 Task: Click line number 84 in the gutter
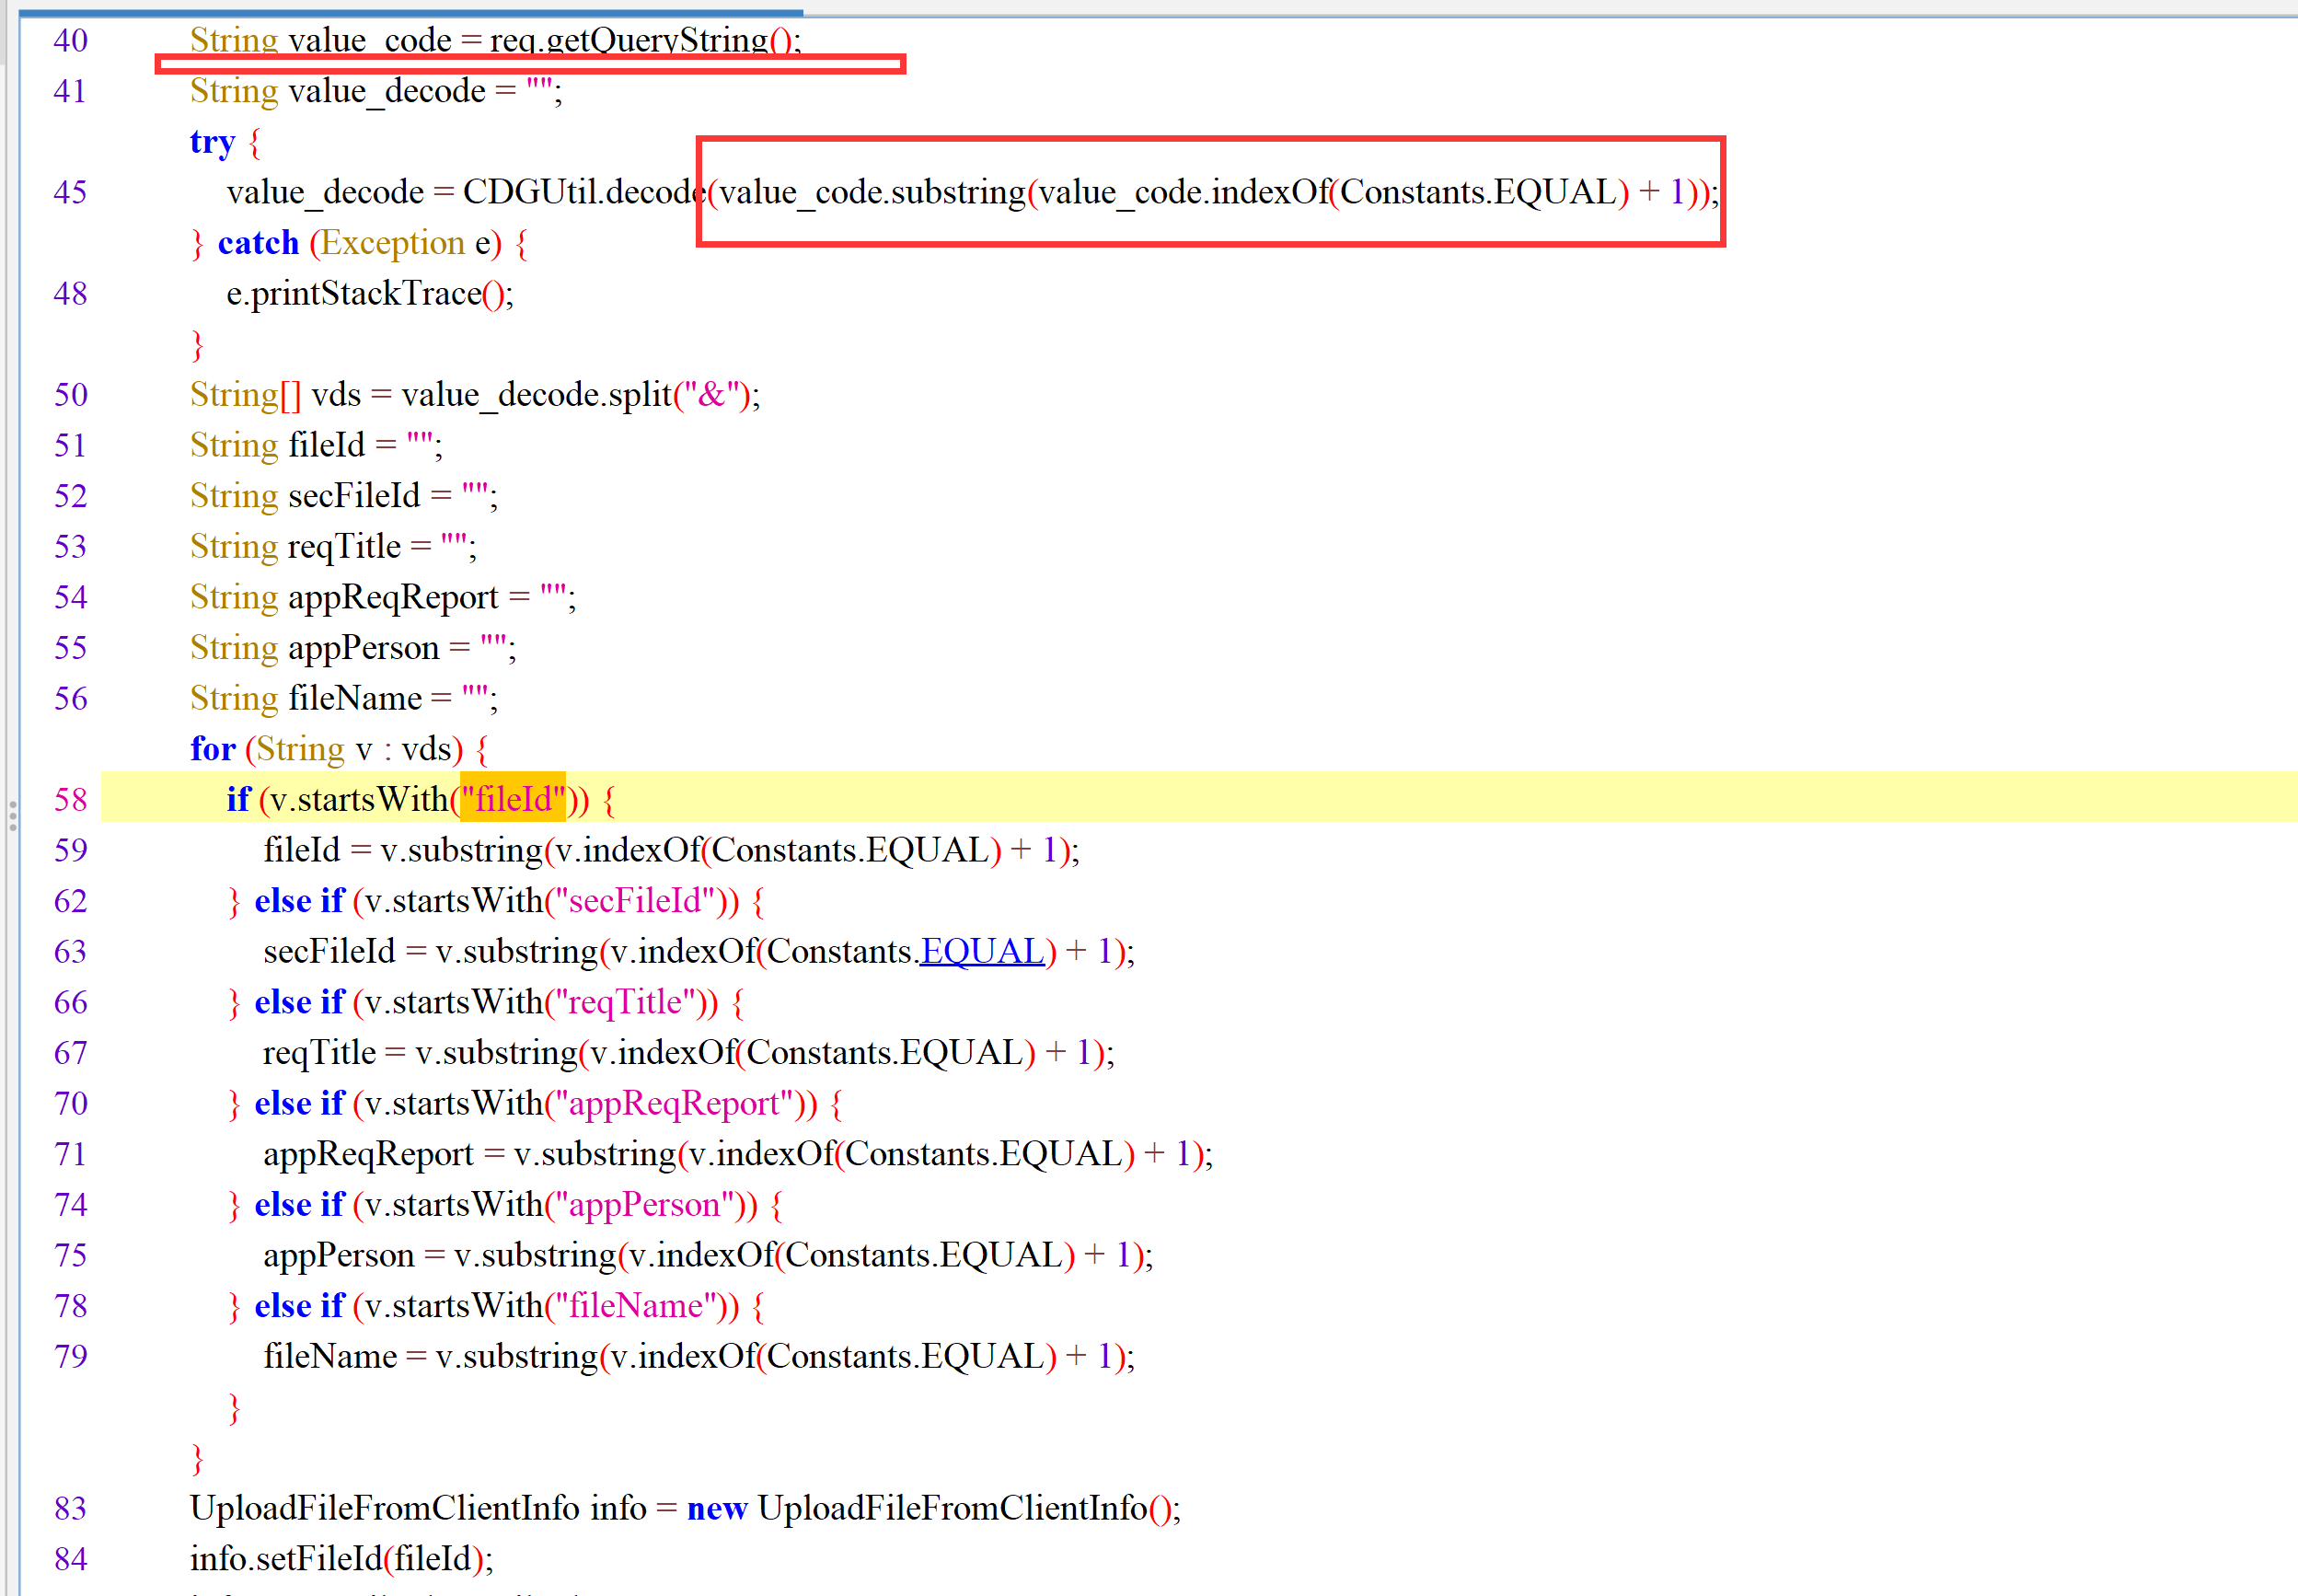click(71, 1559)
